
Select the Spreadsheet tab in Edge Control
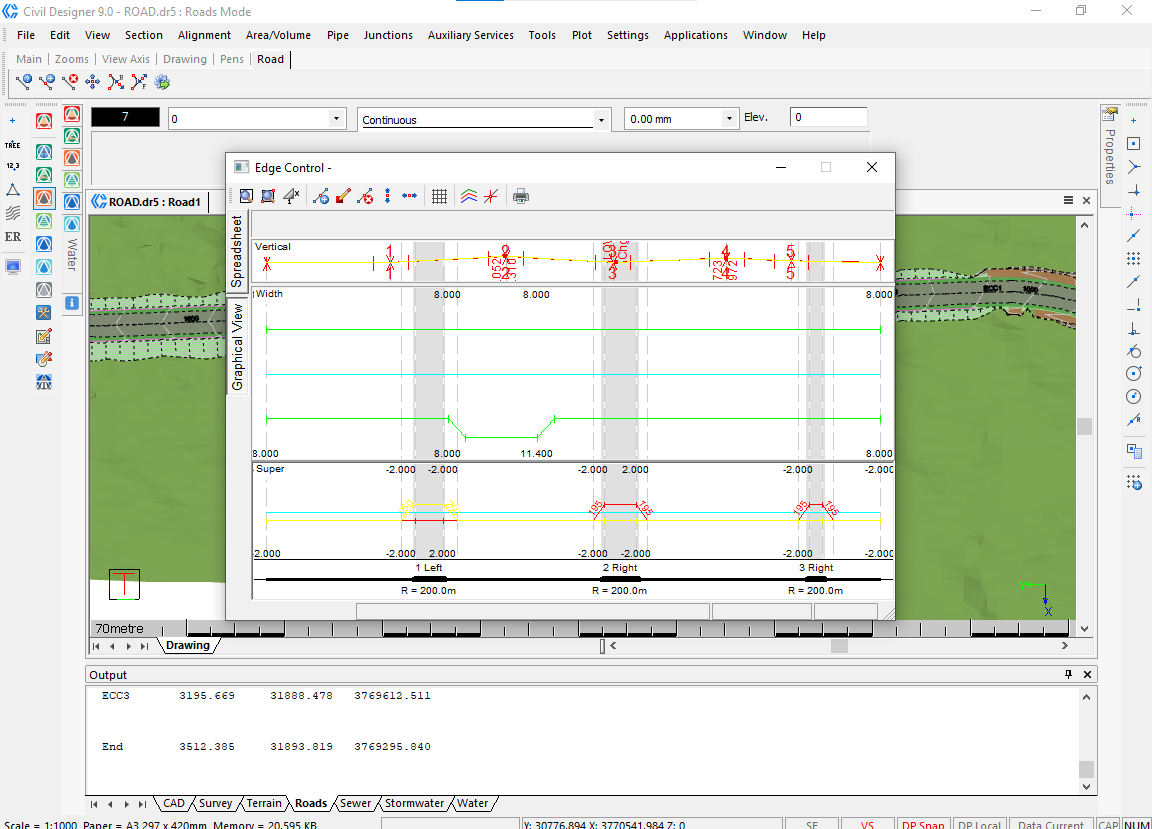click(x=237, y=251)
